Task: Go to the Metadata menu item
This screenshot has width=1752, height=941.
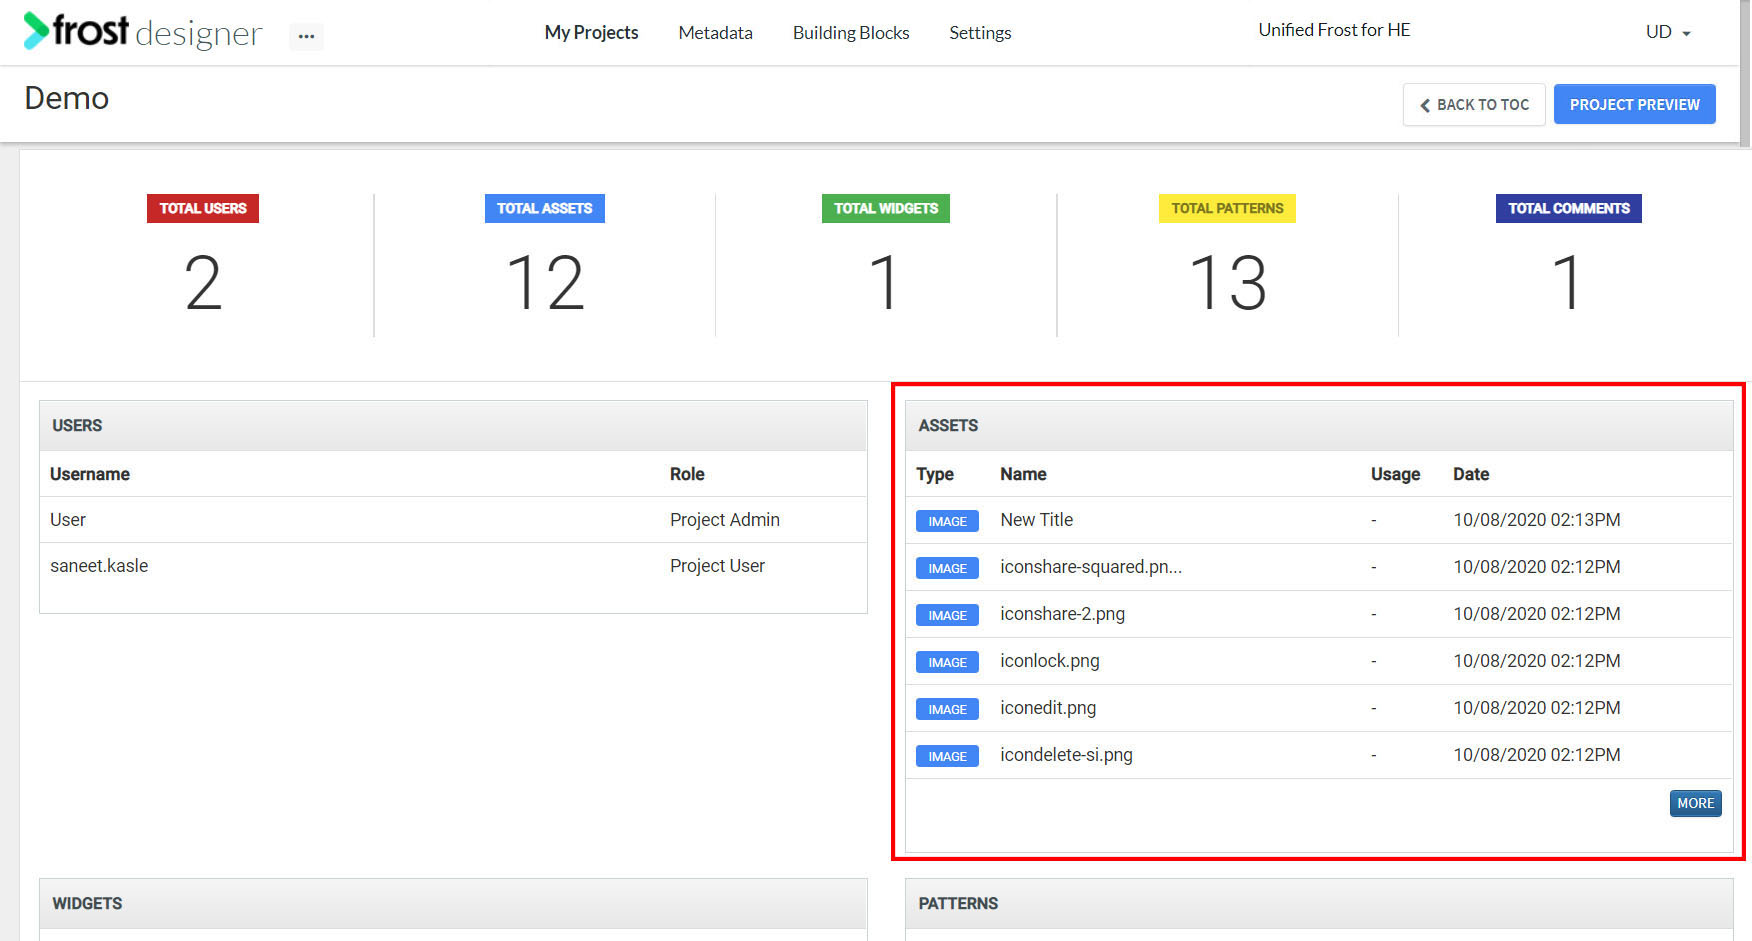Action: [x=715, y=33]
